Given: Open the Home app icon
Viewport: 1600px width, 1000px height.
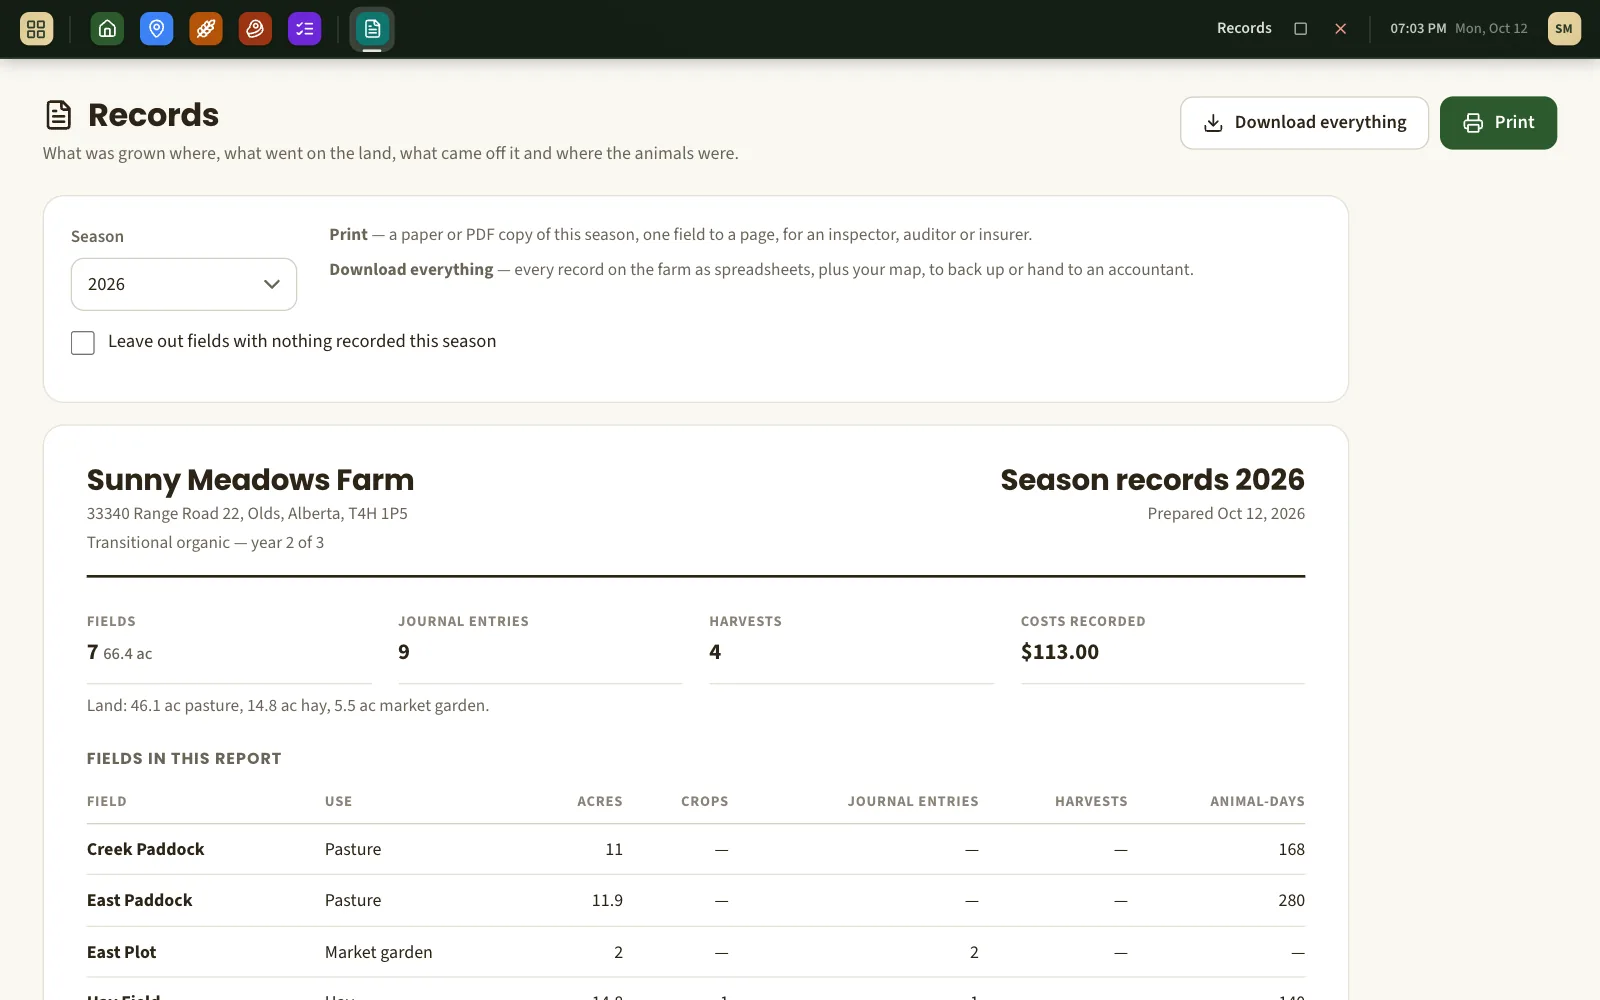Looking at the screenshot, I should (107, 29).
